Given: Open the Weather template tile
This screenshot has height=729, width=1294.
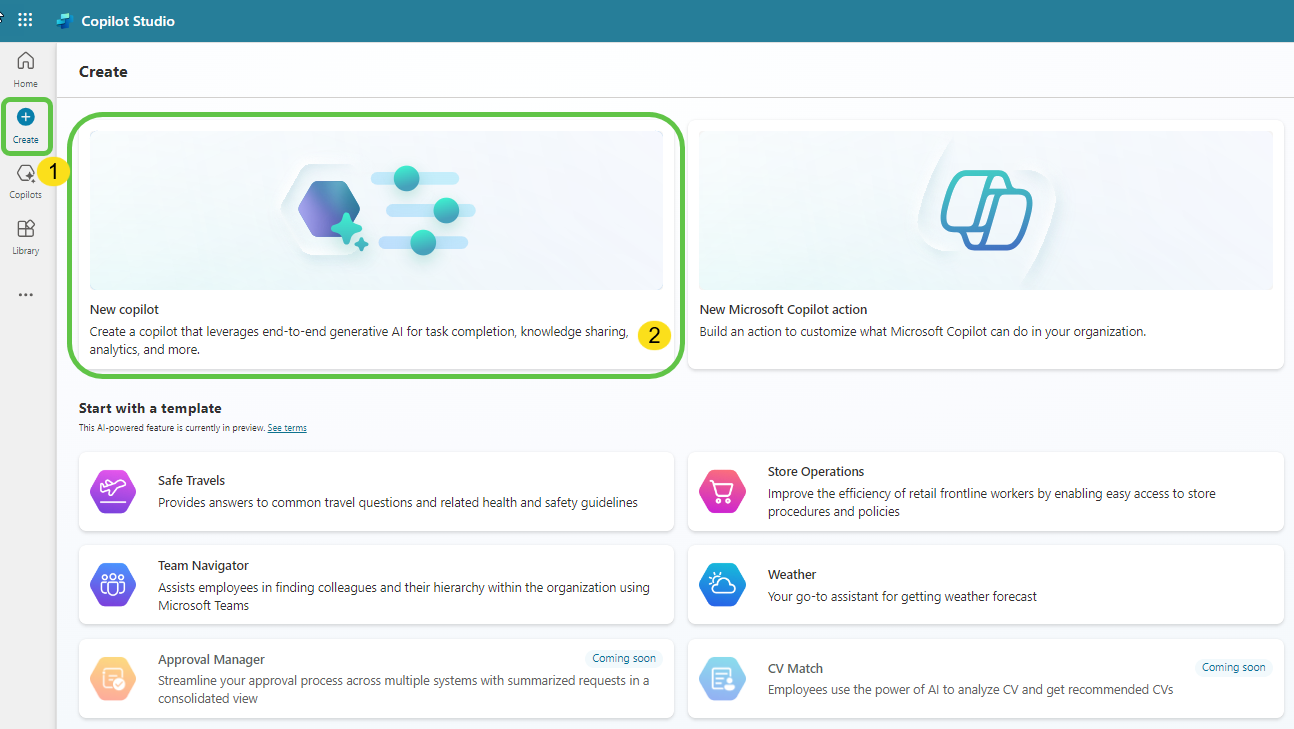Looking at the screenshot, I should [x=985, y=585].
